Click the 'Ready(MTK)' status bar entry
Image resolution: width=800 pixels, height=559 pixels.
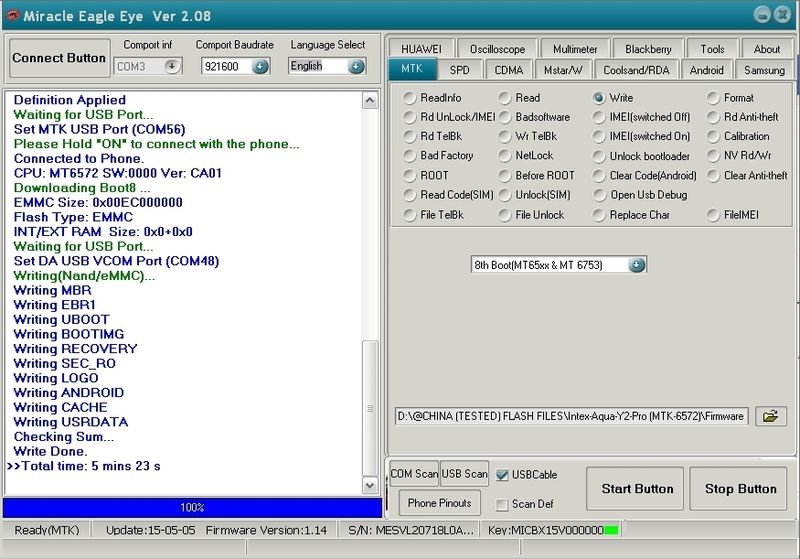point(47,530)
